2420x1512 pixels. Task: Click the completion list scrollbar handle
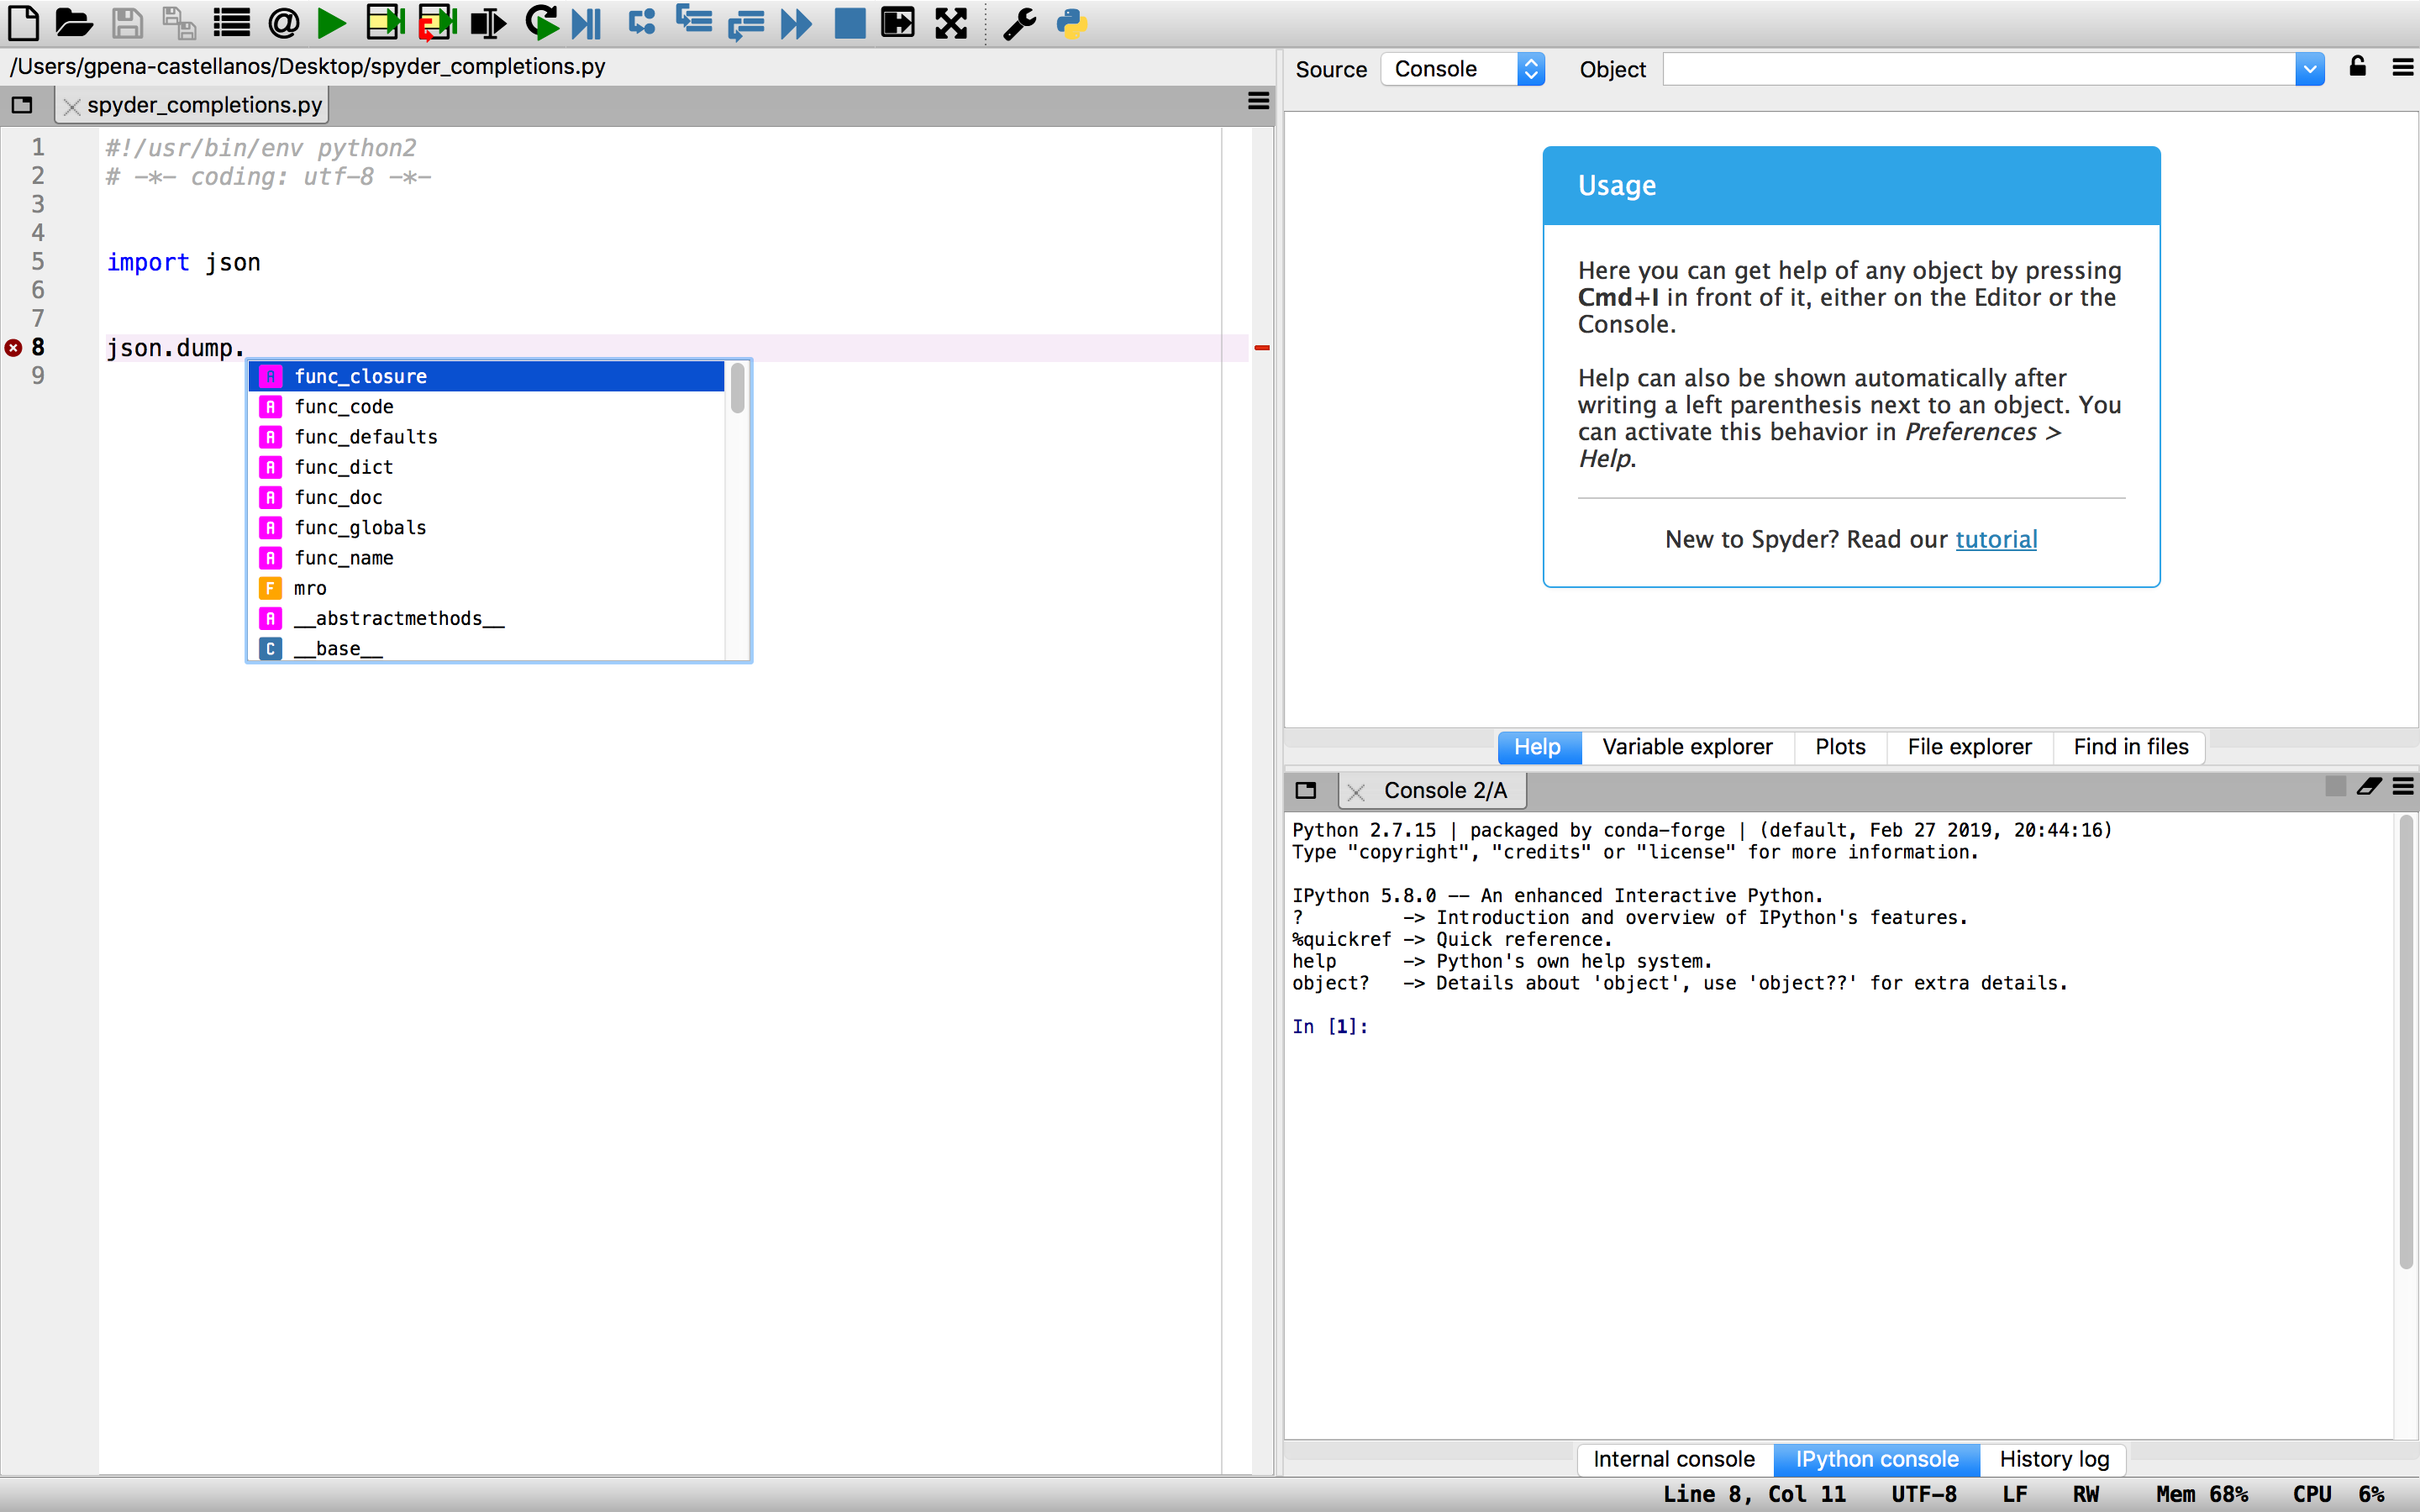point(737,388)
